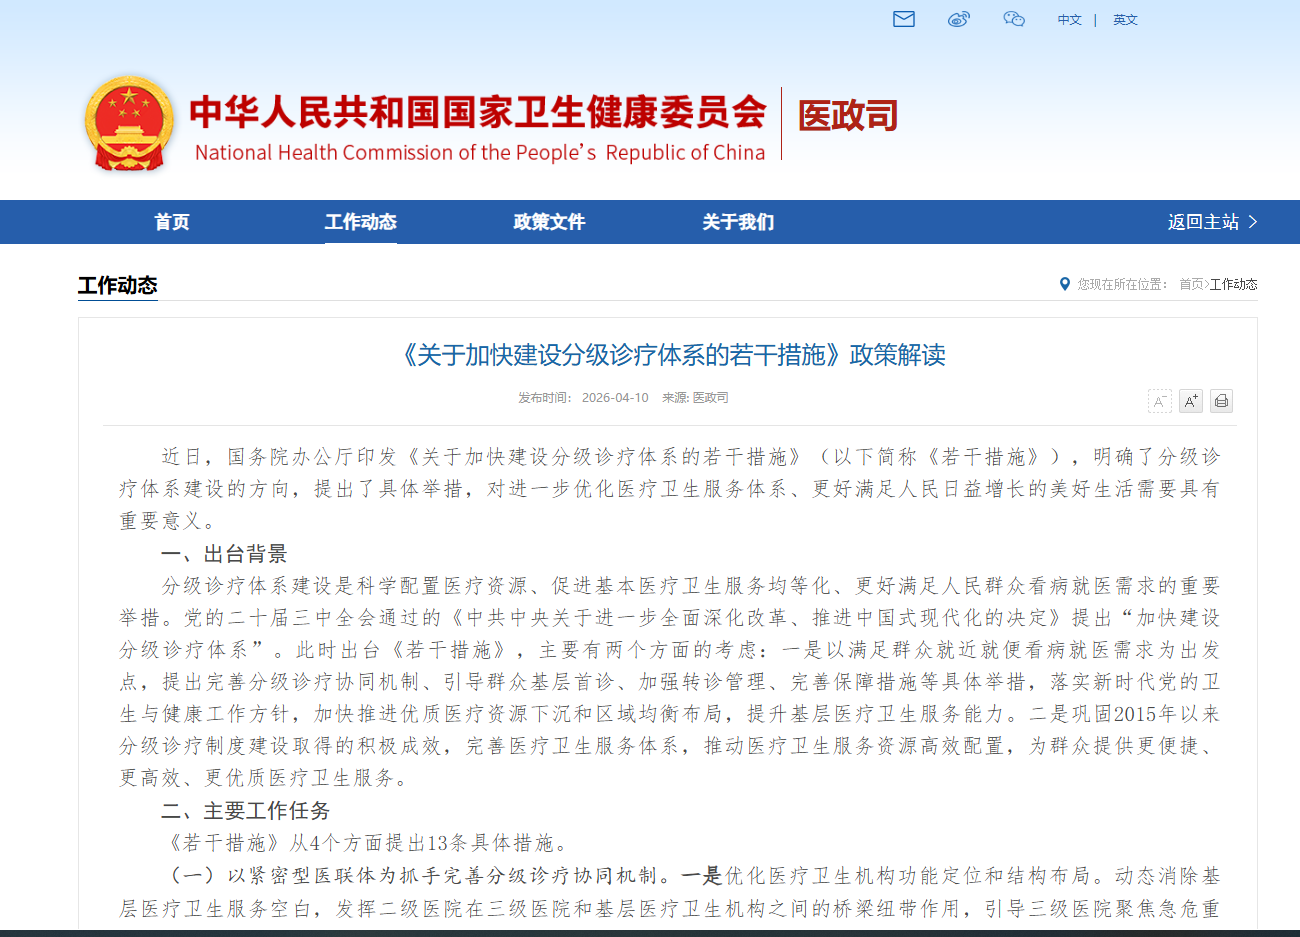Open 工作动态 navigation tab
This screenshot has height=937, width=1300.
[361, 222]
